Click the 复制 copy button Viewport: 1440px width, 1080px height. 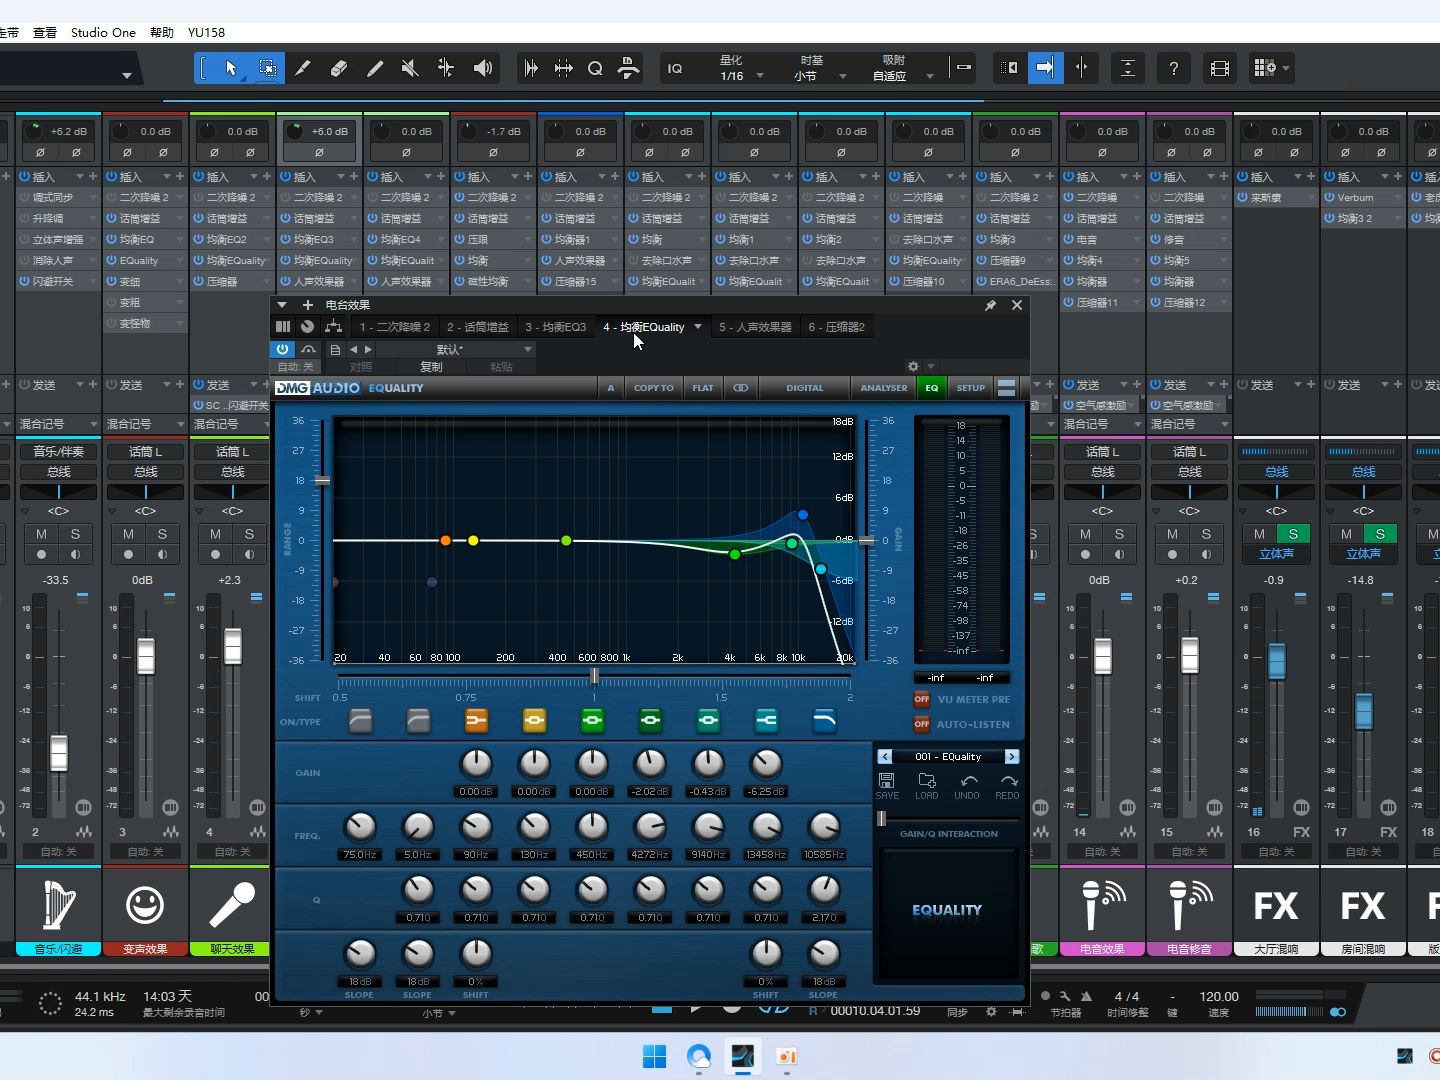431,367
